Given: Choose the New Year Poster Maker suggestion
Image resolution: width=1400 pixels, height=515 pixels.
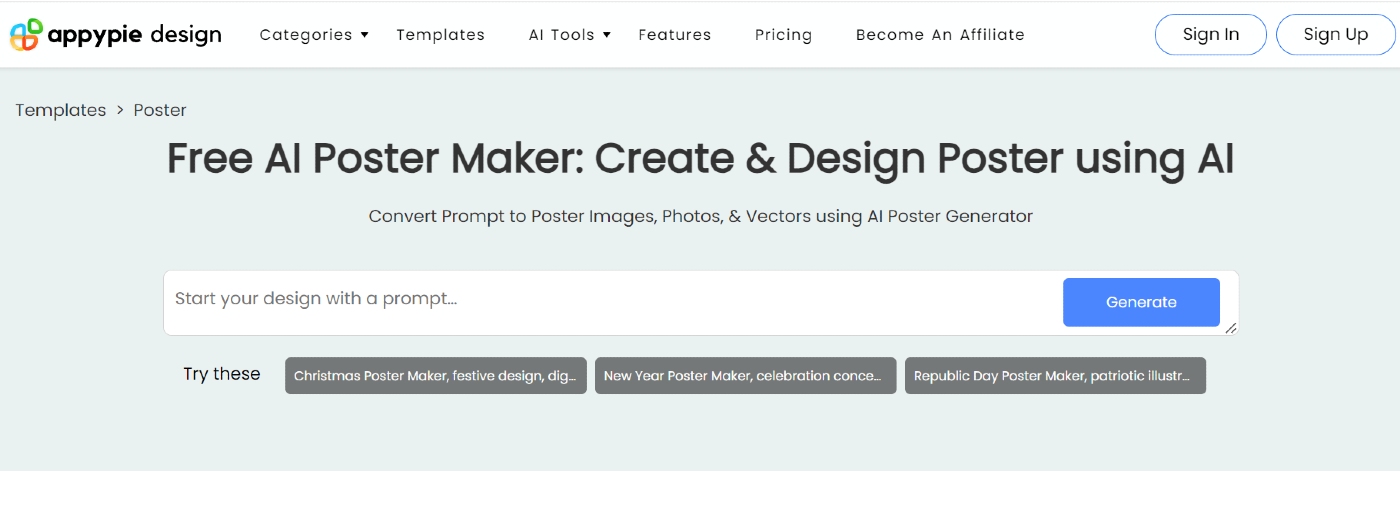Looking at the screenshot, I should click(745, 376).
